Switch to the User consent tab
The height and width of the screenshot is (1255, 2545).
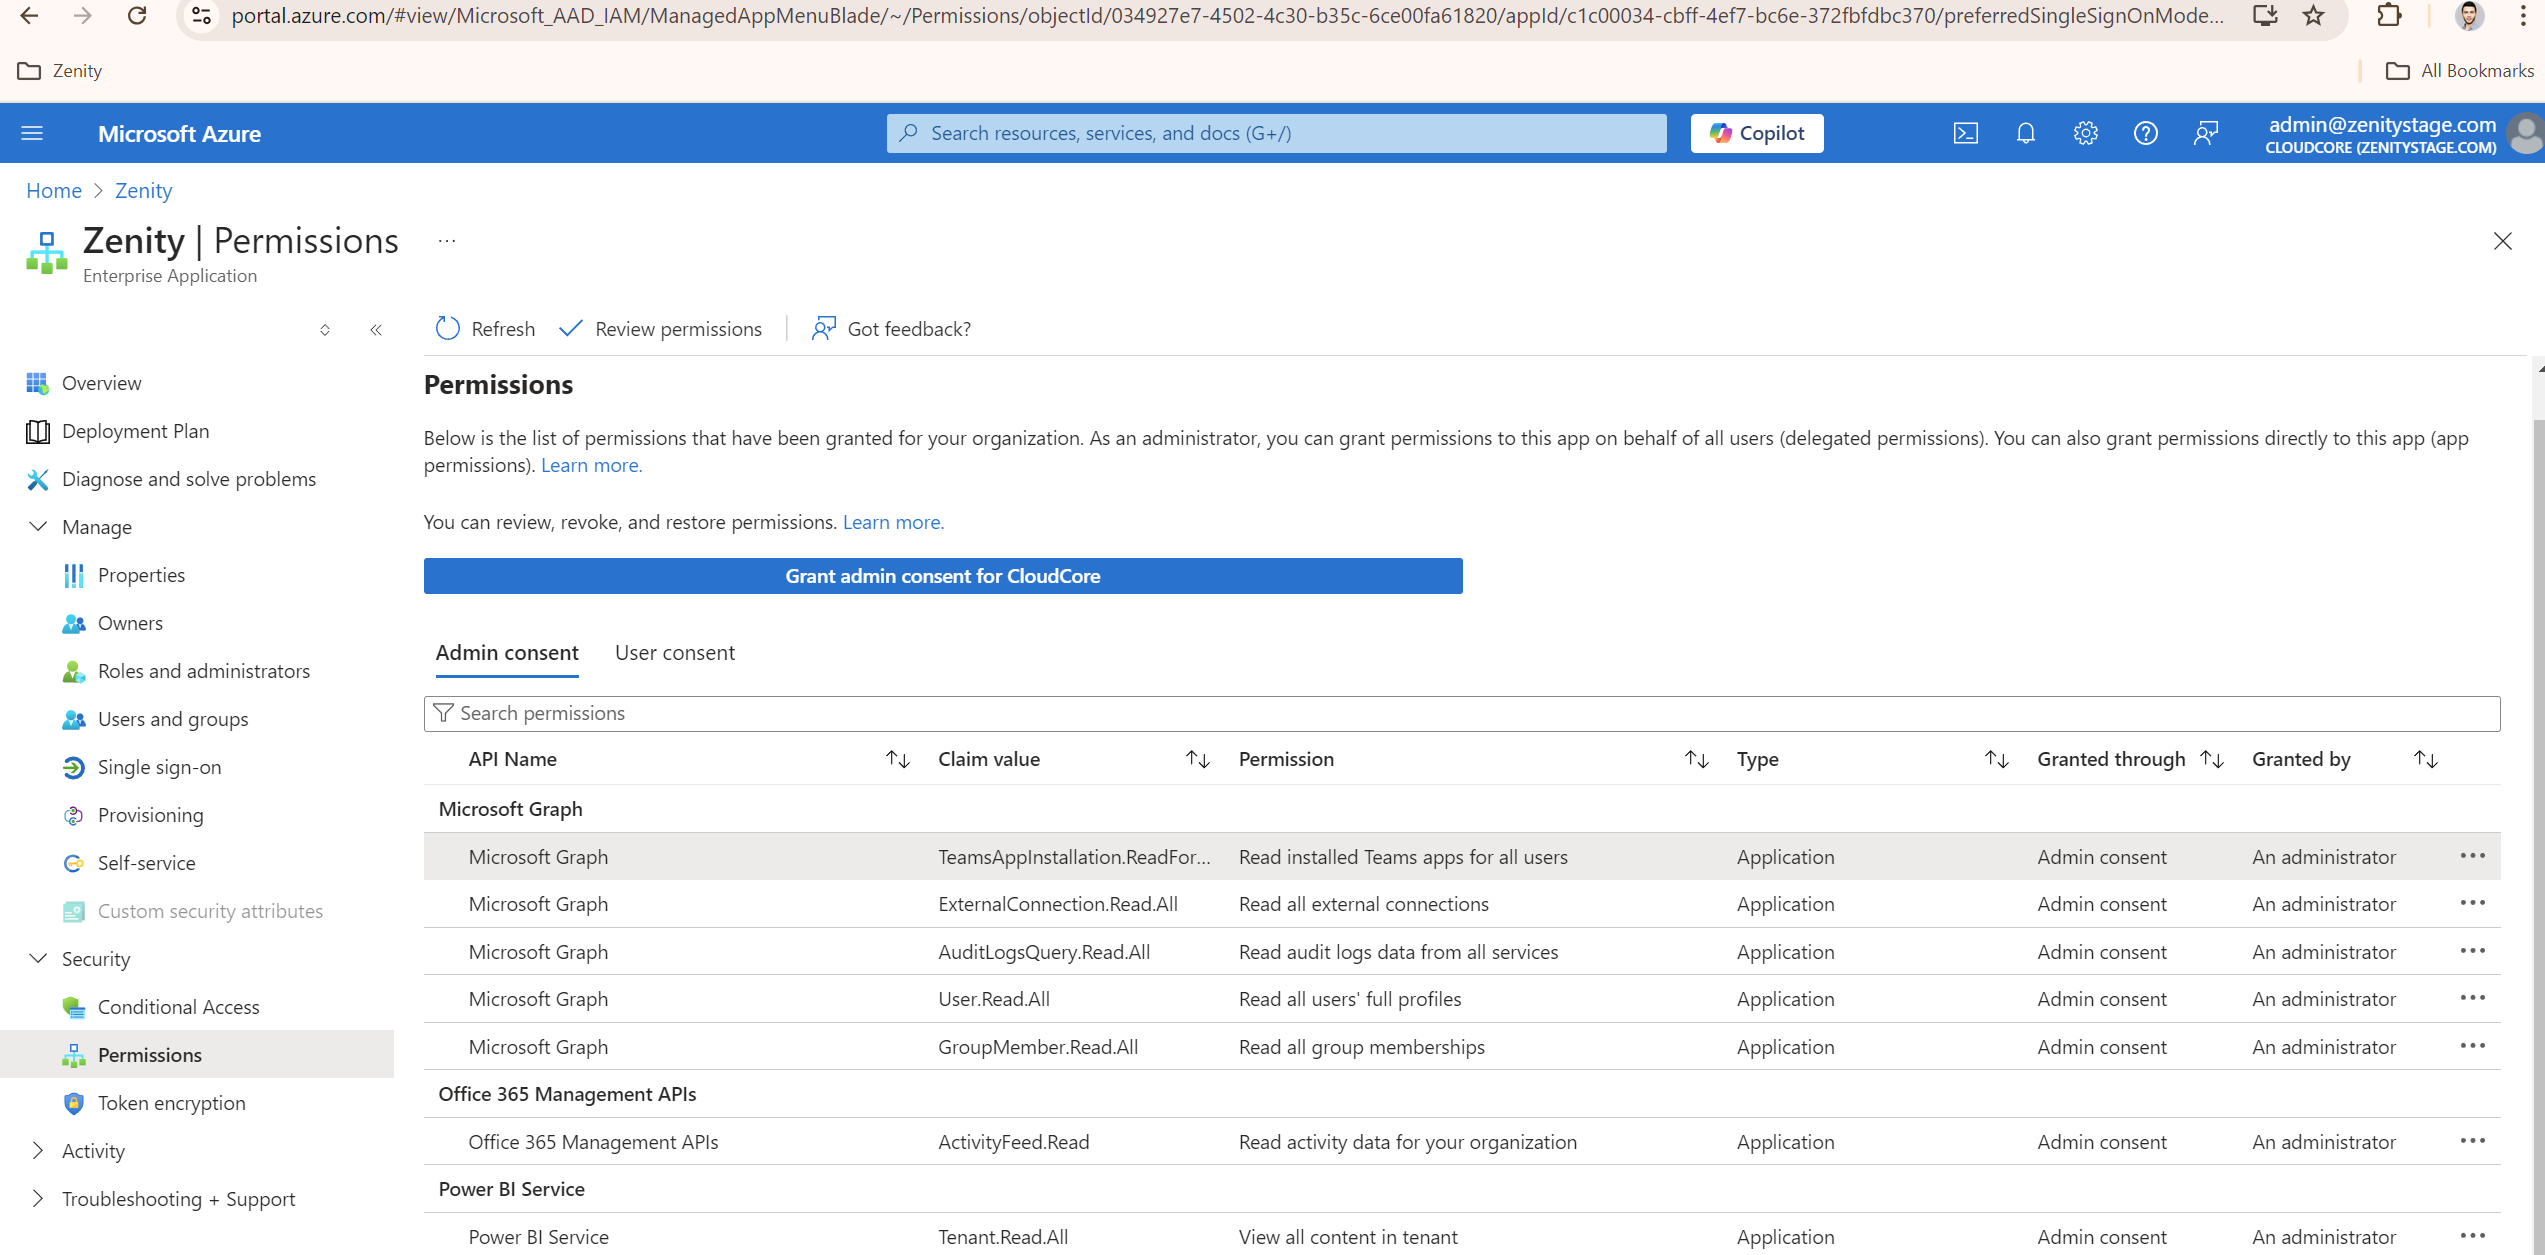click(x=675, y=653)
